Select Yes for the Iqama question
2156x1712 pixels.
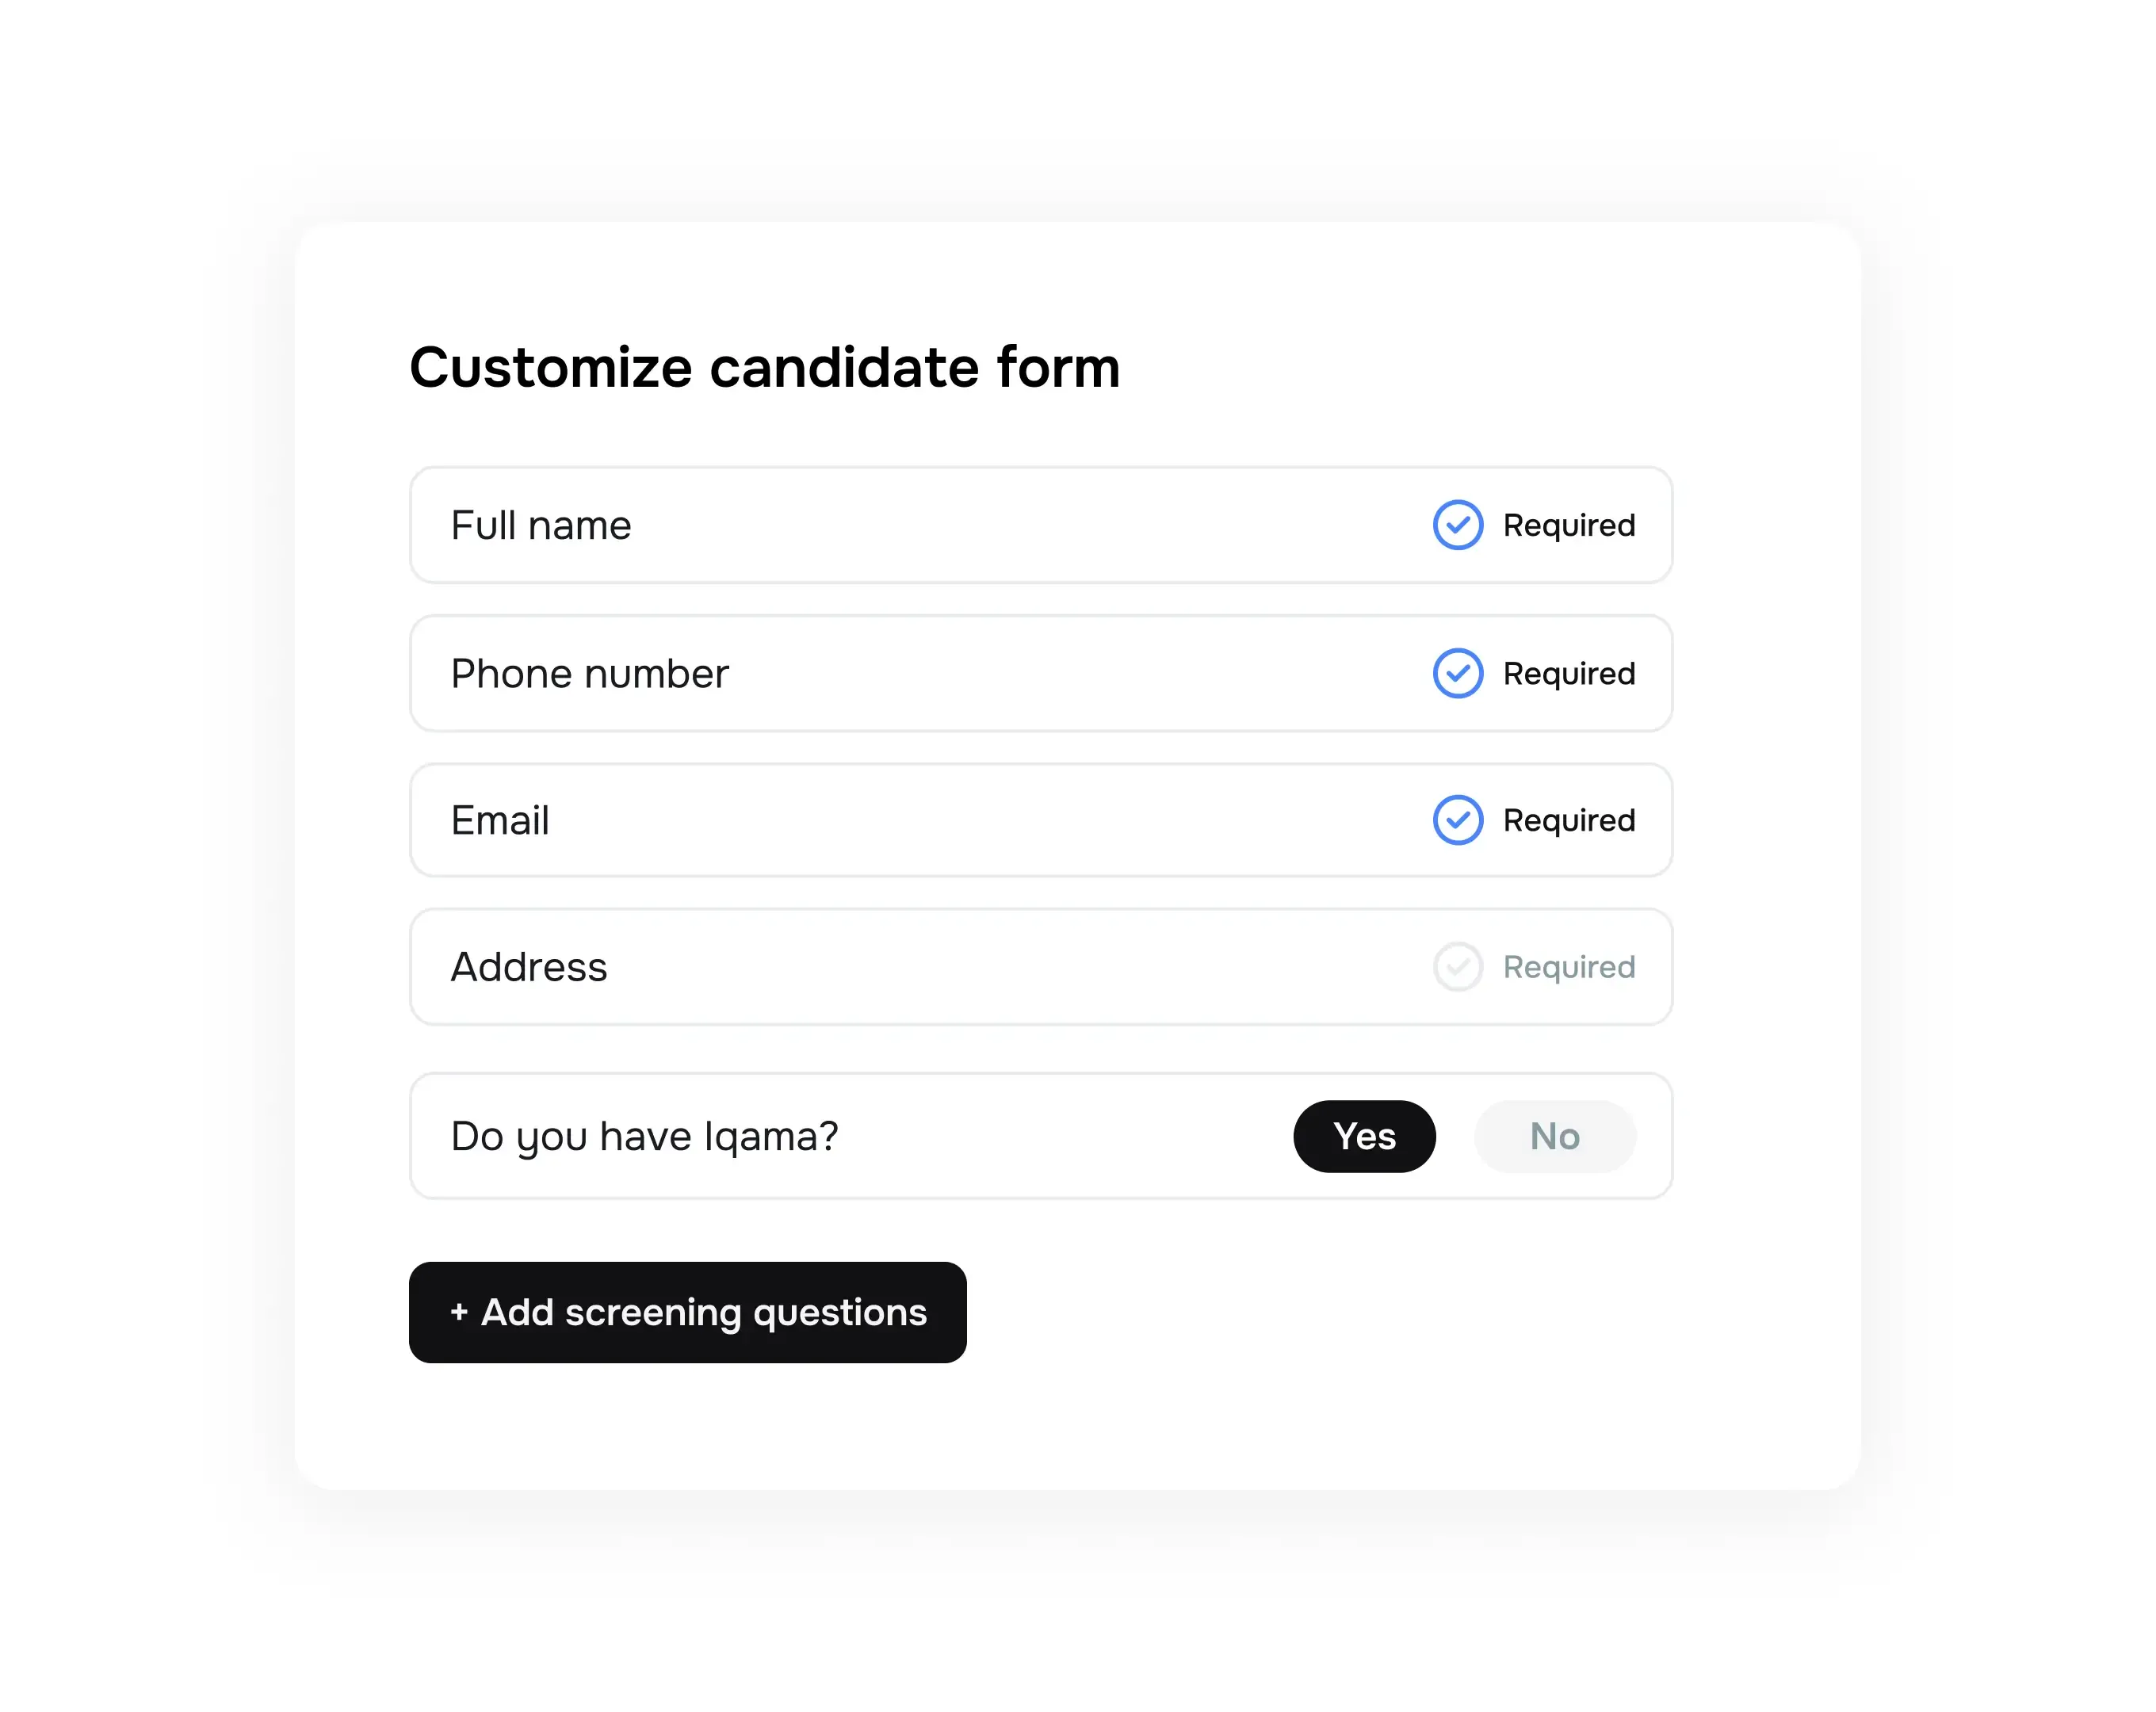[x=1364, y=1136]
